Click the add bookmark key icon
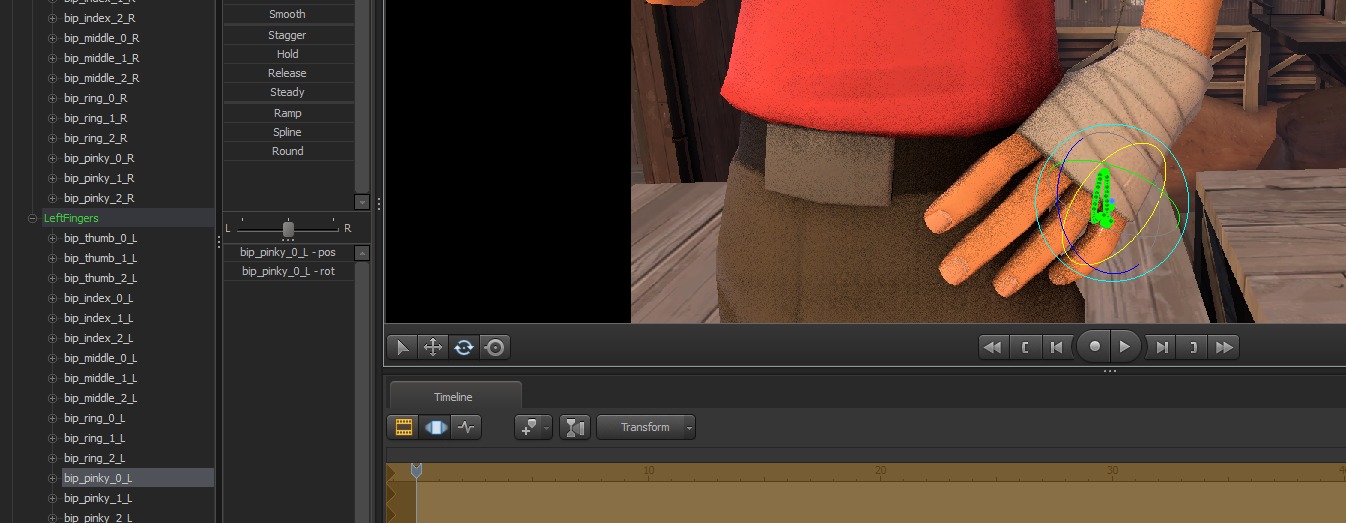Screen dimensions: 1346x523 click(x=528, y=427)
